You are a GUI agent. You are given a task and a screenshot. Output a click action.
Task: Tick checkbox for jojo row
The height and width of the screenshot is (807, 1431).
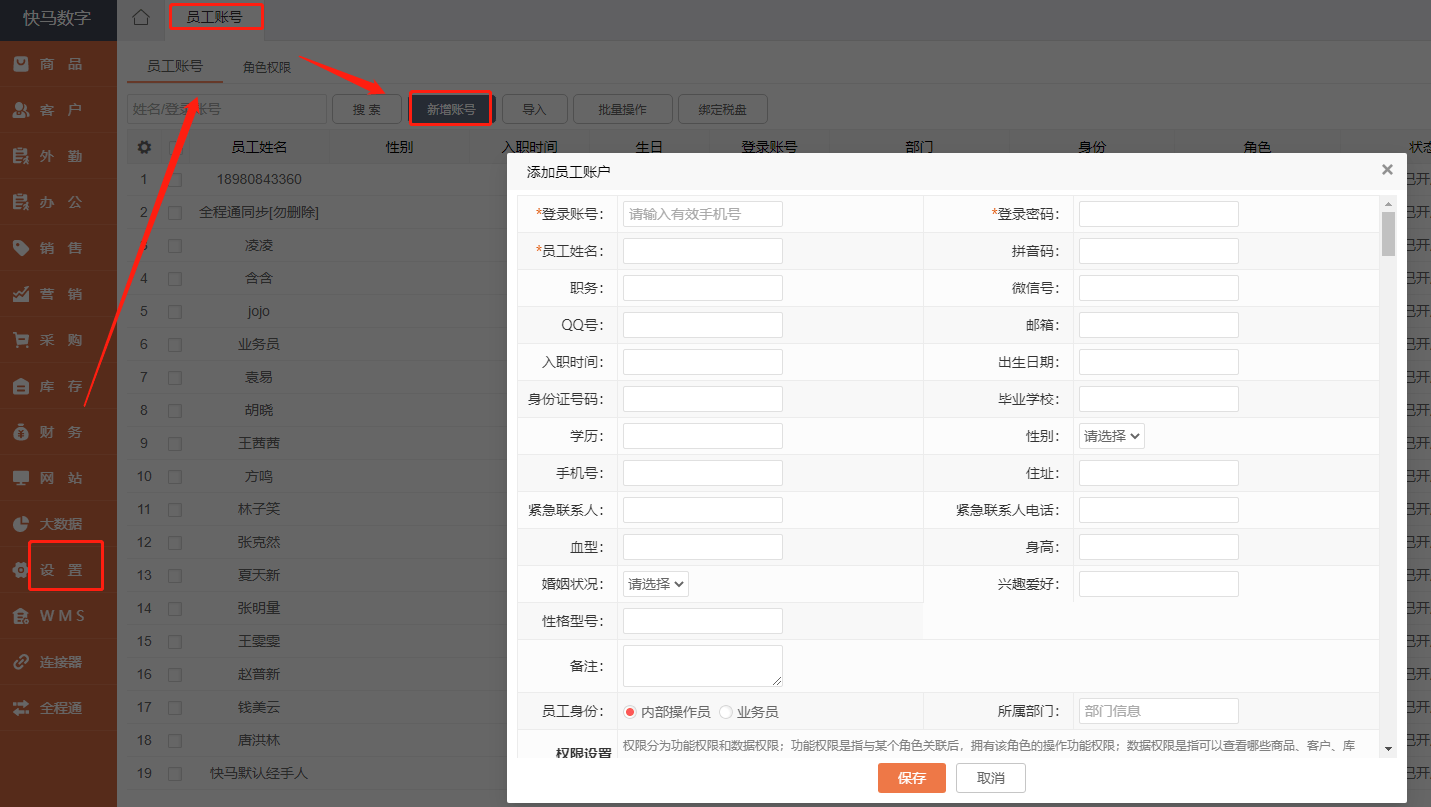[175, 312]
